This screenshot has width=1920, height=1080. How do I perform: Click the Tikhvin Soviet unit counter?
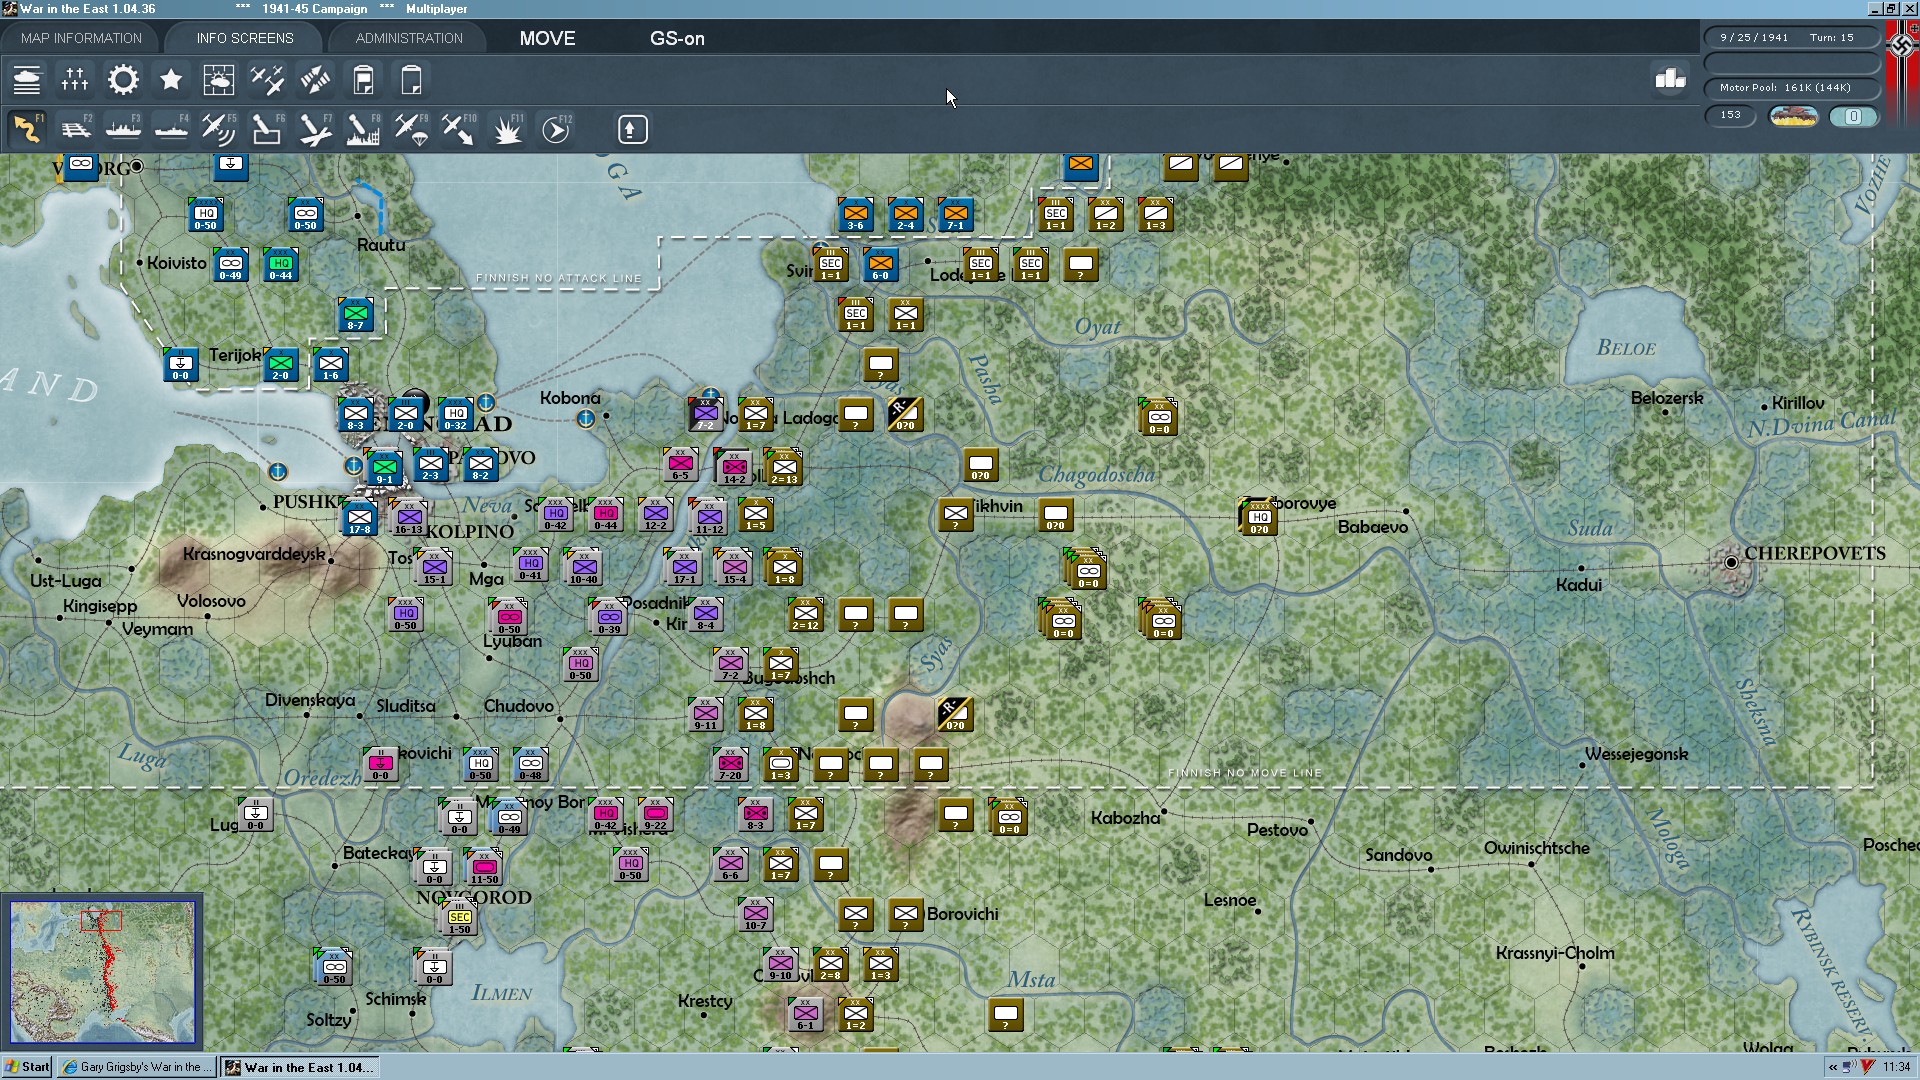(x=955, y=516)
